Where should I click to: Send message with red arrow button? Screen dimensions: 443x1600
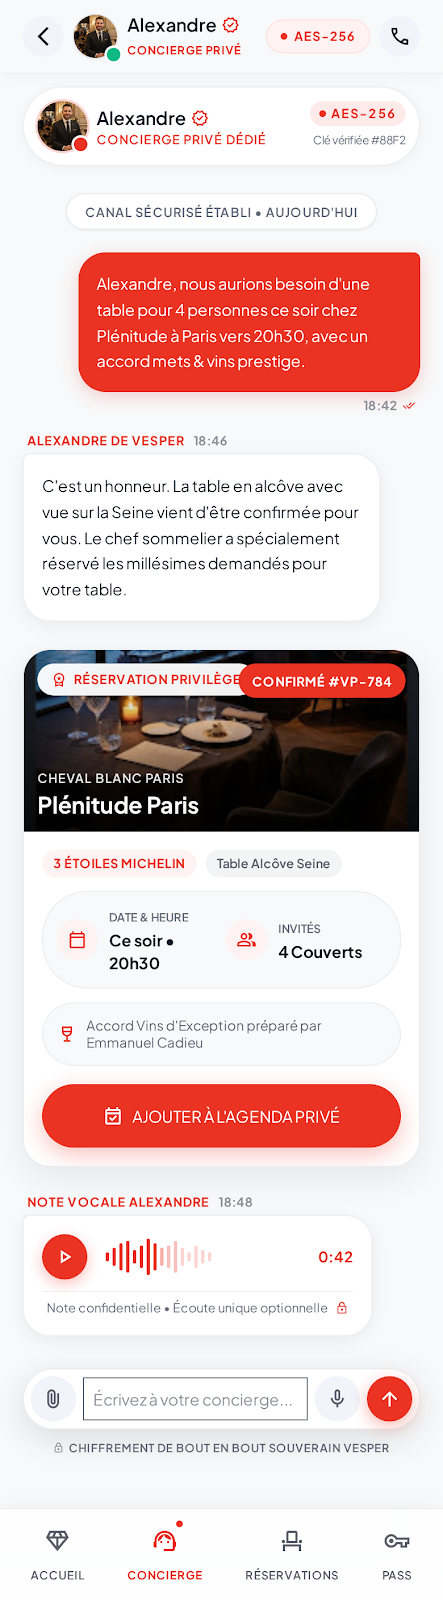[390, 1399]
